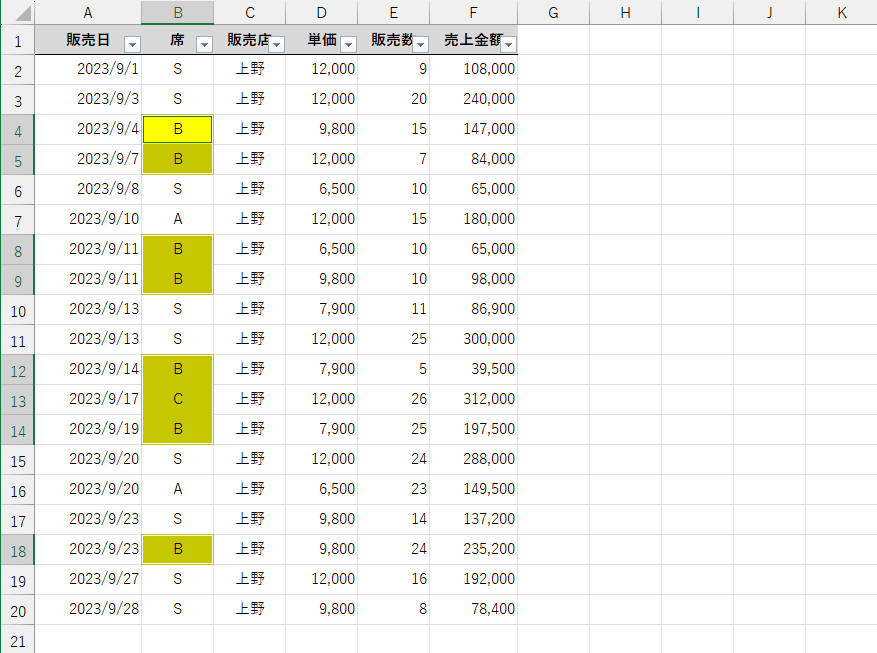
Task: Click sales amount cell 180,000
Action: 474,219
